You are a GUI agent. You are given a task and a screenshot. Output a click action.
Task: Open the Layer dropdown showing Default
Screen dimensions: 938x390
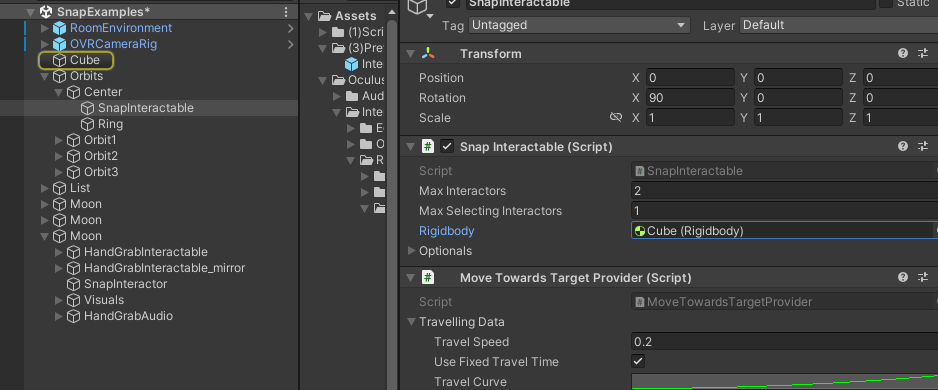pyautogui.click(x=839, y=25)
